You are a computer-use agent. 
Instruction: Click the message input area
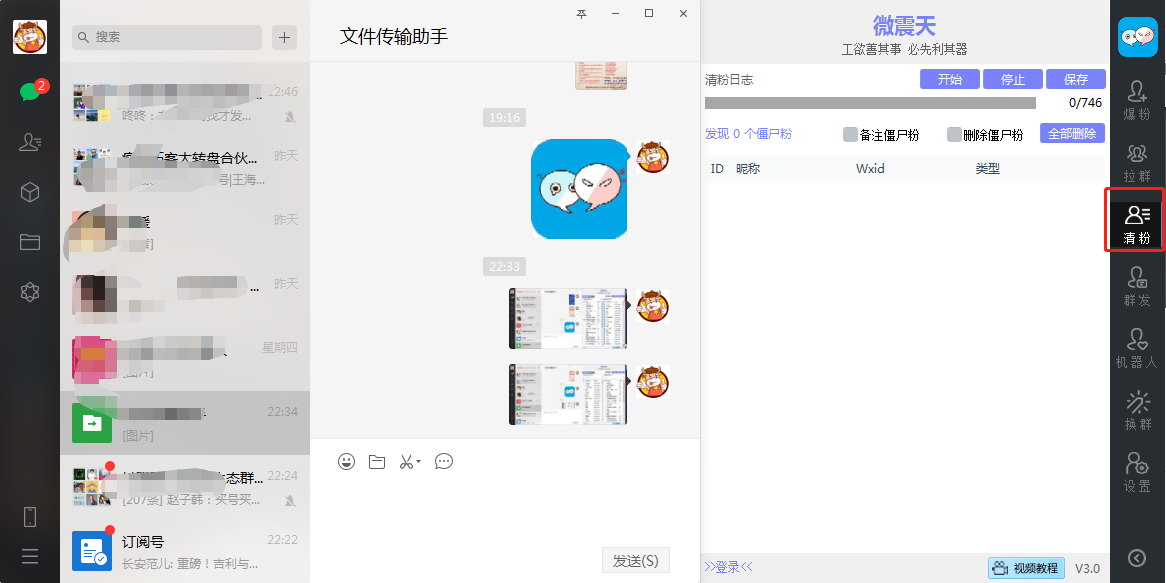click(505, 509)
